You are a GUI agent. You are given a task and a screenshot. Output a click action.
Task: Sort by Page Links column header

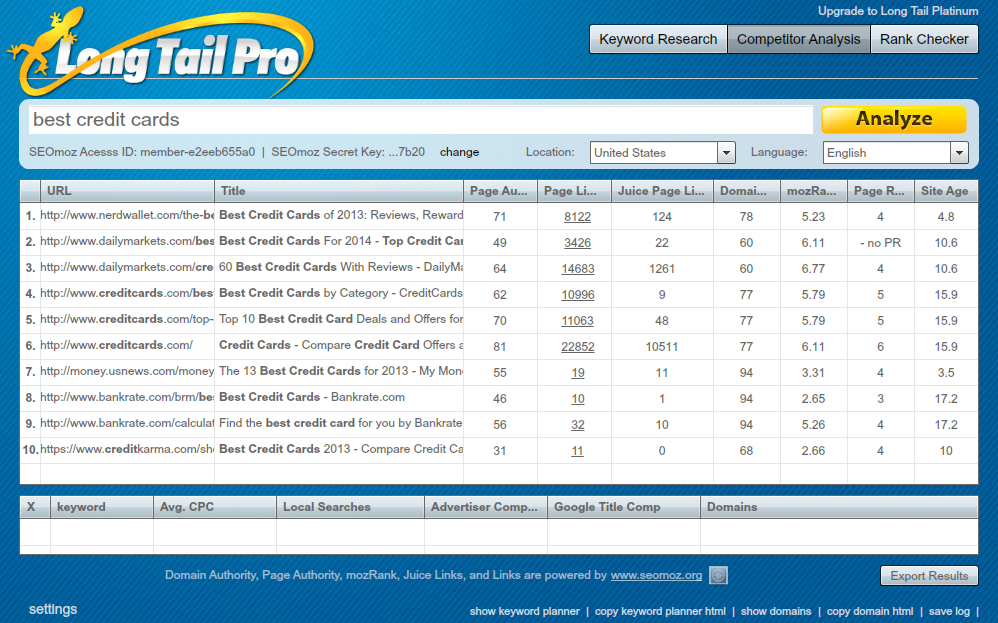(574, 191)
